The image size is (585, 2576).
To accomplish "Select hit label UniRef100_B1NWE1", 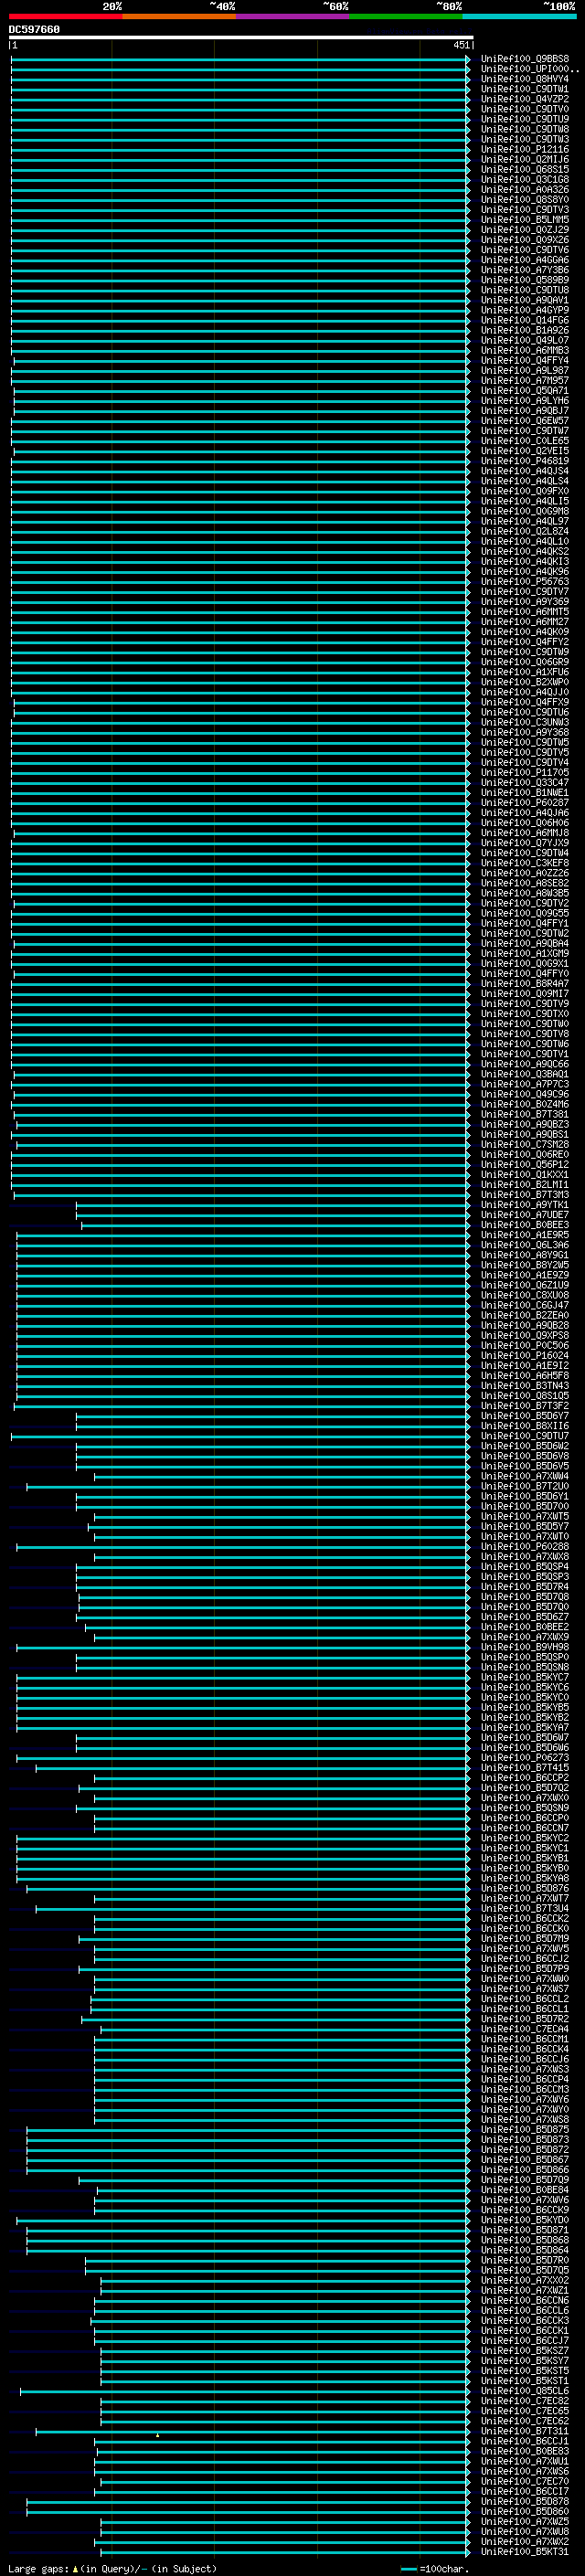I will (x=525, y=793).
